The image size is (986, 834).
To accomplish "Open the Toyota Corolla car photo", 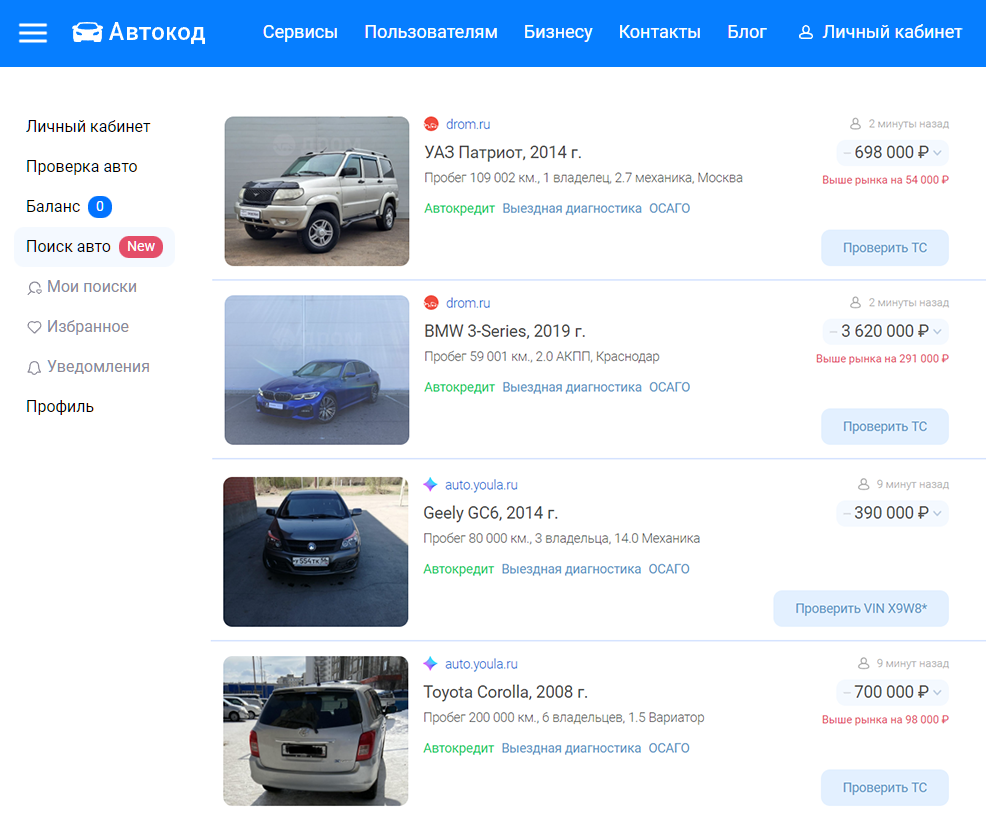I will coord(316,731).
